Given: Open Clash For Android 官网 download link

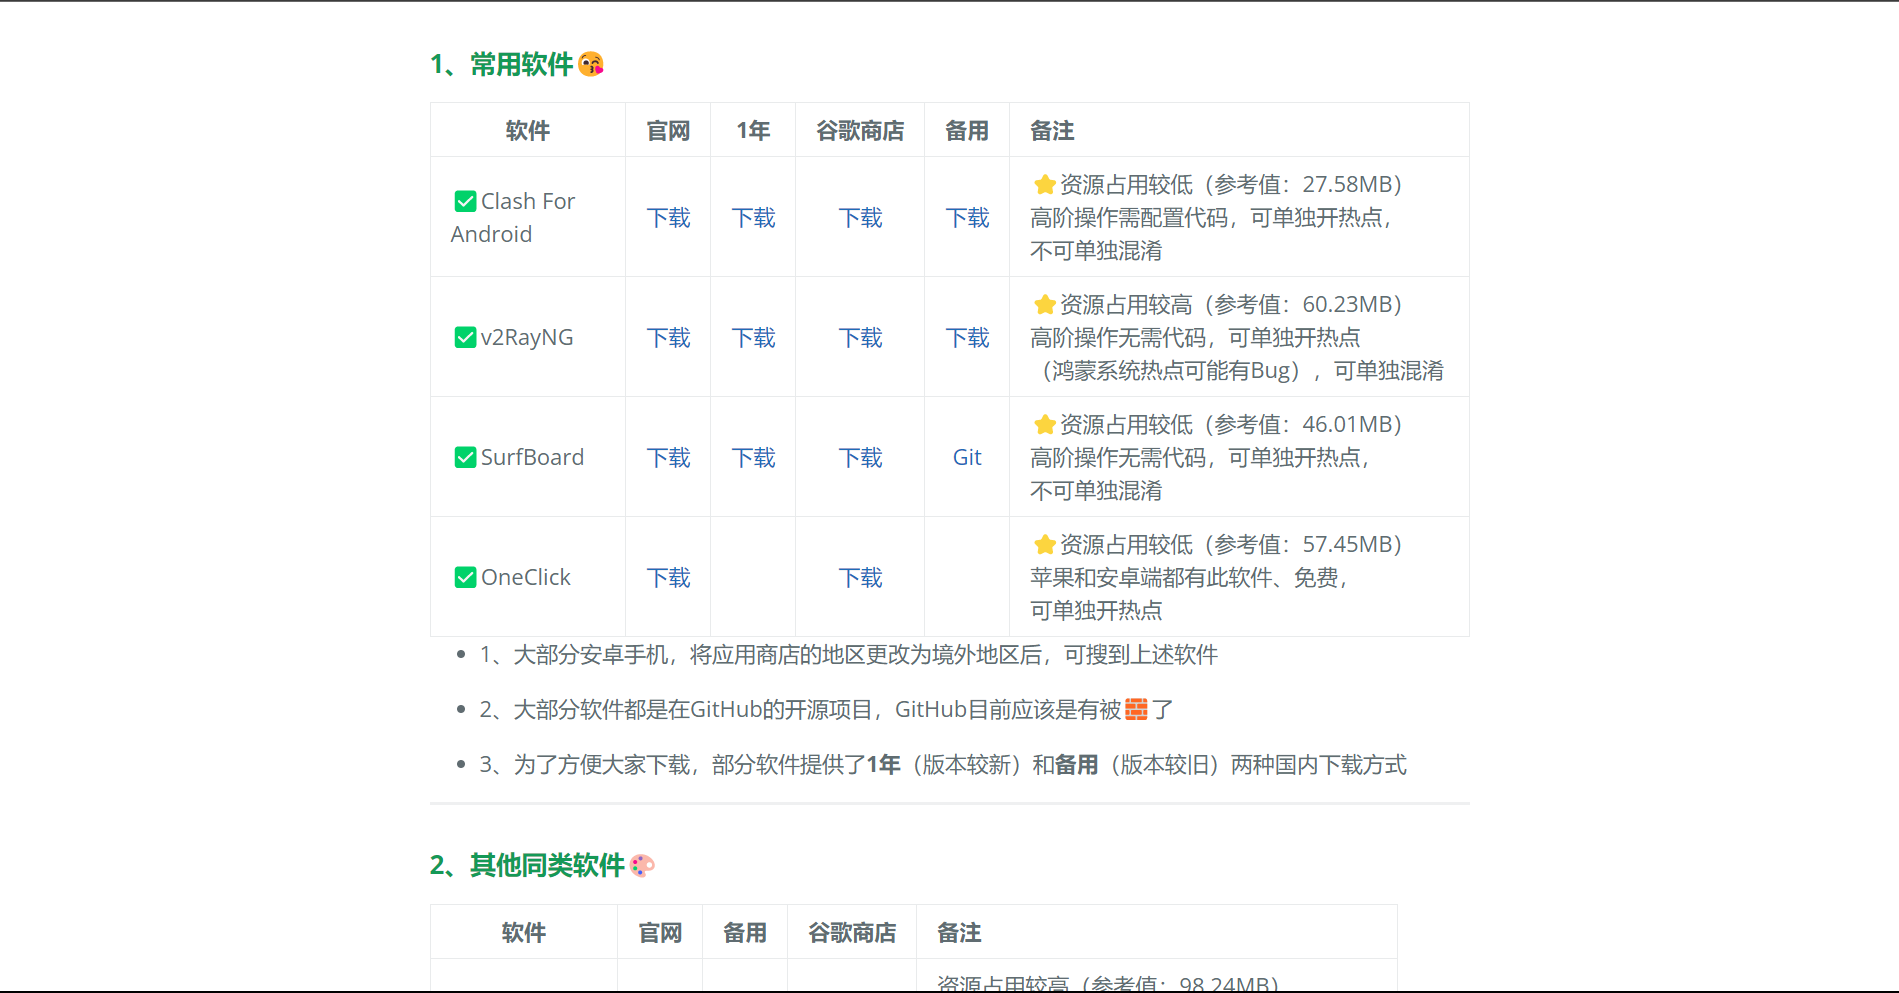Looking at the screenshot, I should point(668,217).
